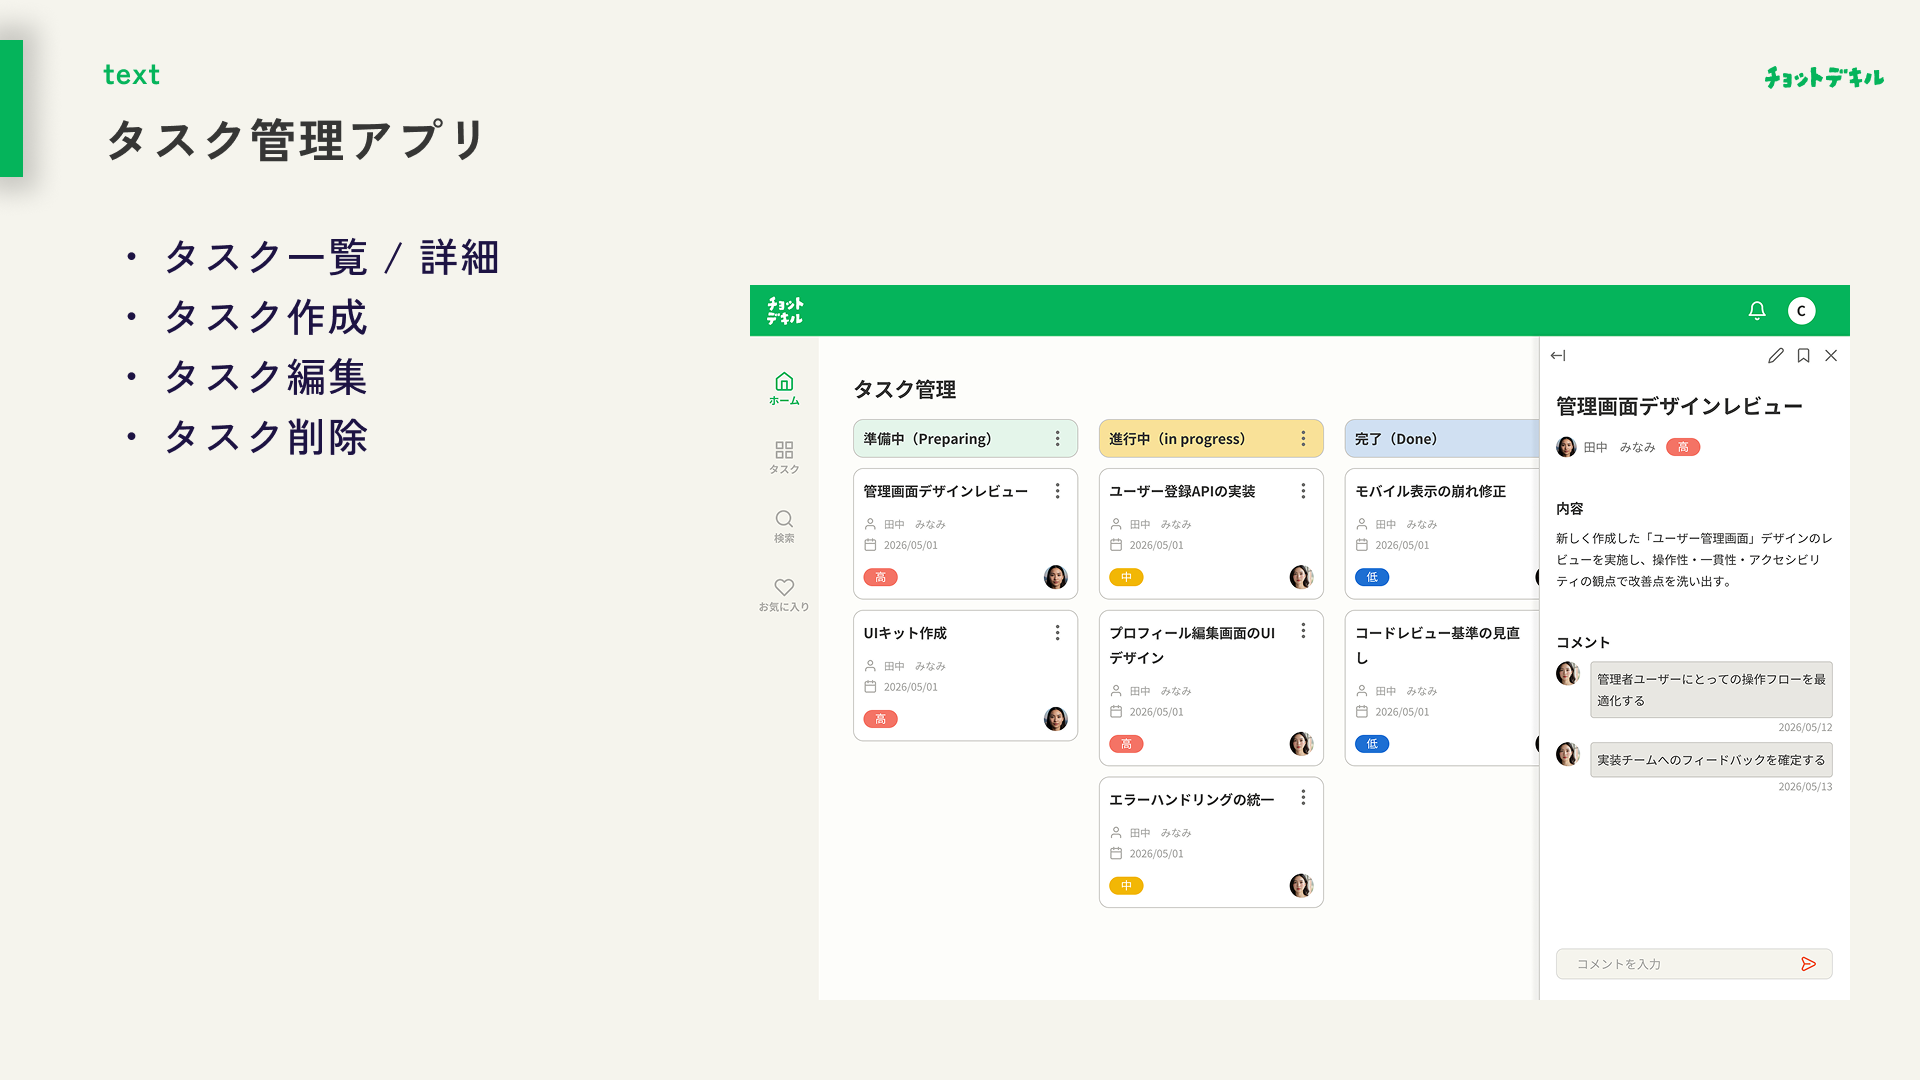
Task: Click 低 priority tag on コードレビュー基準 card
Action: point(1372,744)
